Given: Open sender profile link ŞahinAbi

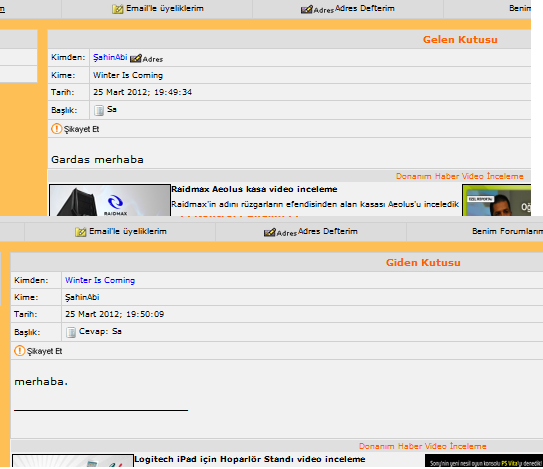Looking at the screenshot, I should click(x=110, y=57).
